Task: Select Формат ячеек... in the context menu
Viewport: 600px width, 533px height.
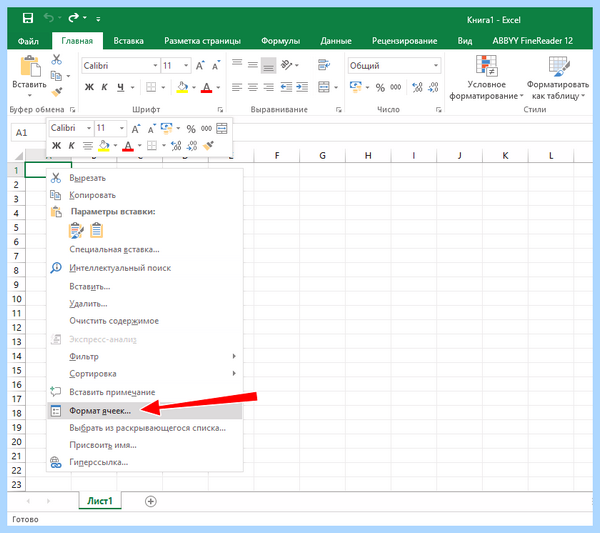Action: [x=145, y=411]
